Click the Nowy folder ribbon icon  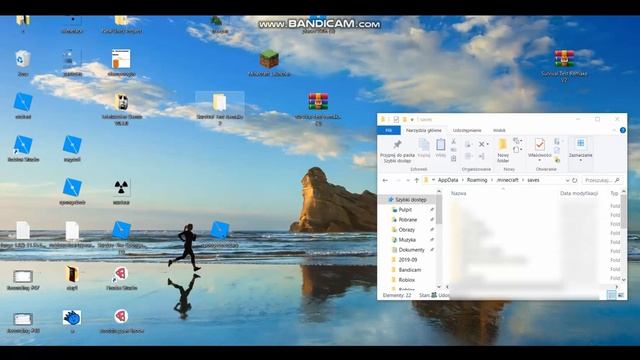(503, 151)
